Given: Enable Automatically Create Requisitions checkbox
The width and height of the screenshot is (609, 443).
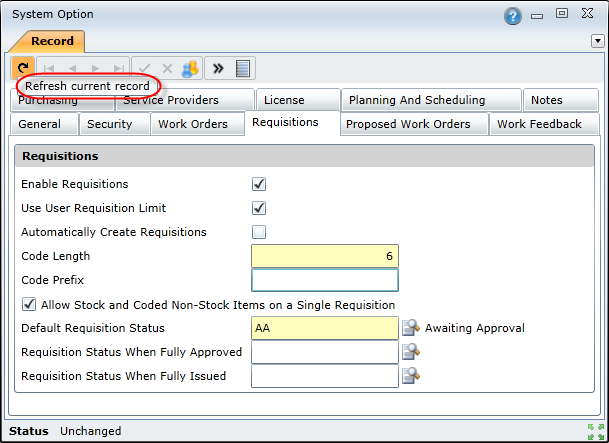Looking at the screenshot, I should [x=259, y=232].
